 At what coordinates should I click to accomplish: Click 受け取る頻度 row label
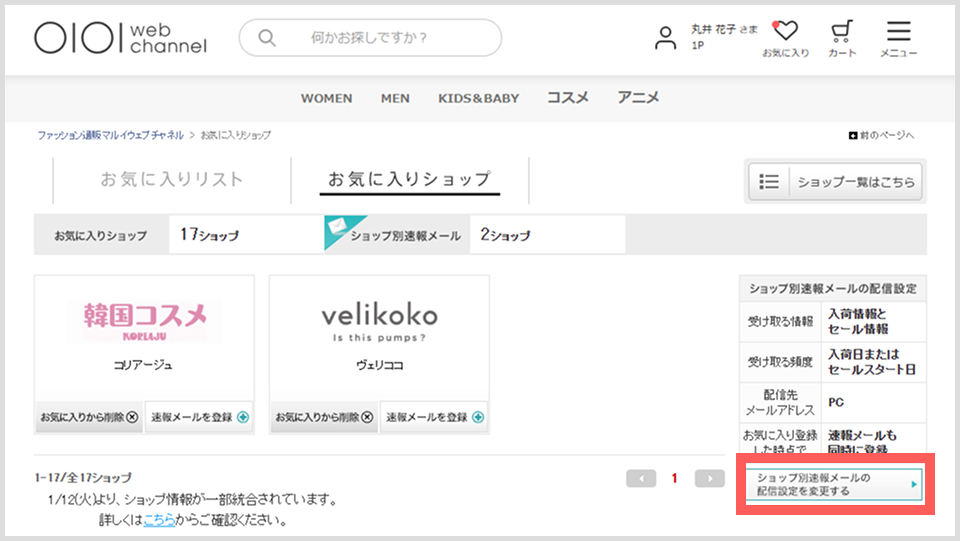point(780,362)
